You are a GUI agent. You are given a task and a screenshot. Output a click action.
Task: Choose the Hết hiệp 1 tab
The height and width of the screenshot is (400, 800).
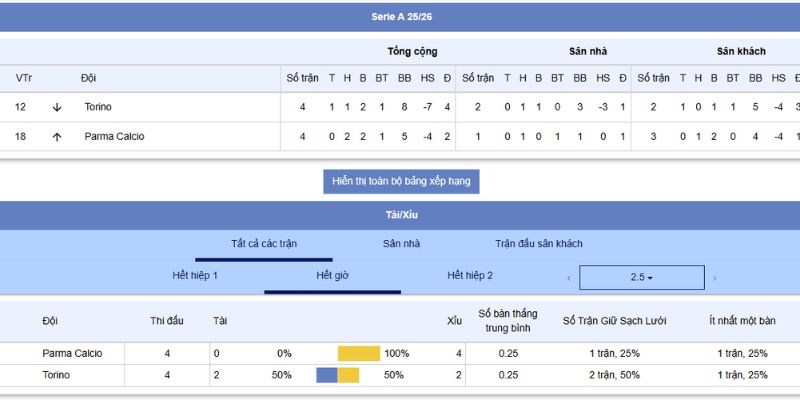[x=195, y=275]
